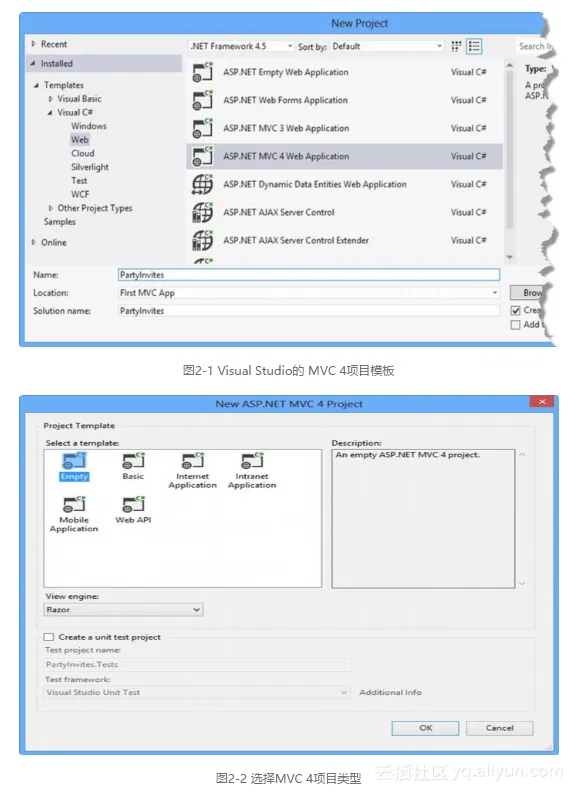
Task: Open the .NET Framework 4.5 dropdown
Action: [x=241, y=46]
